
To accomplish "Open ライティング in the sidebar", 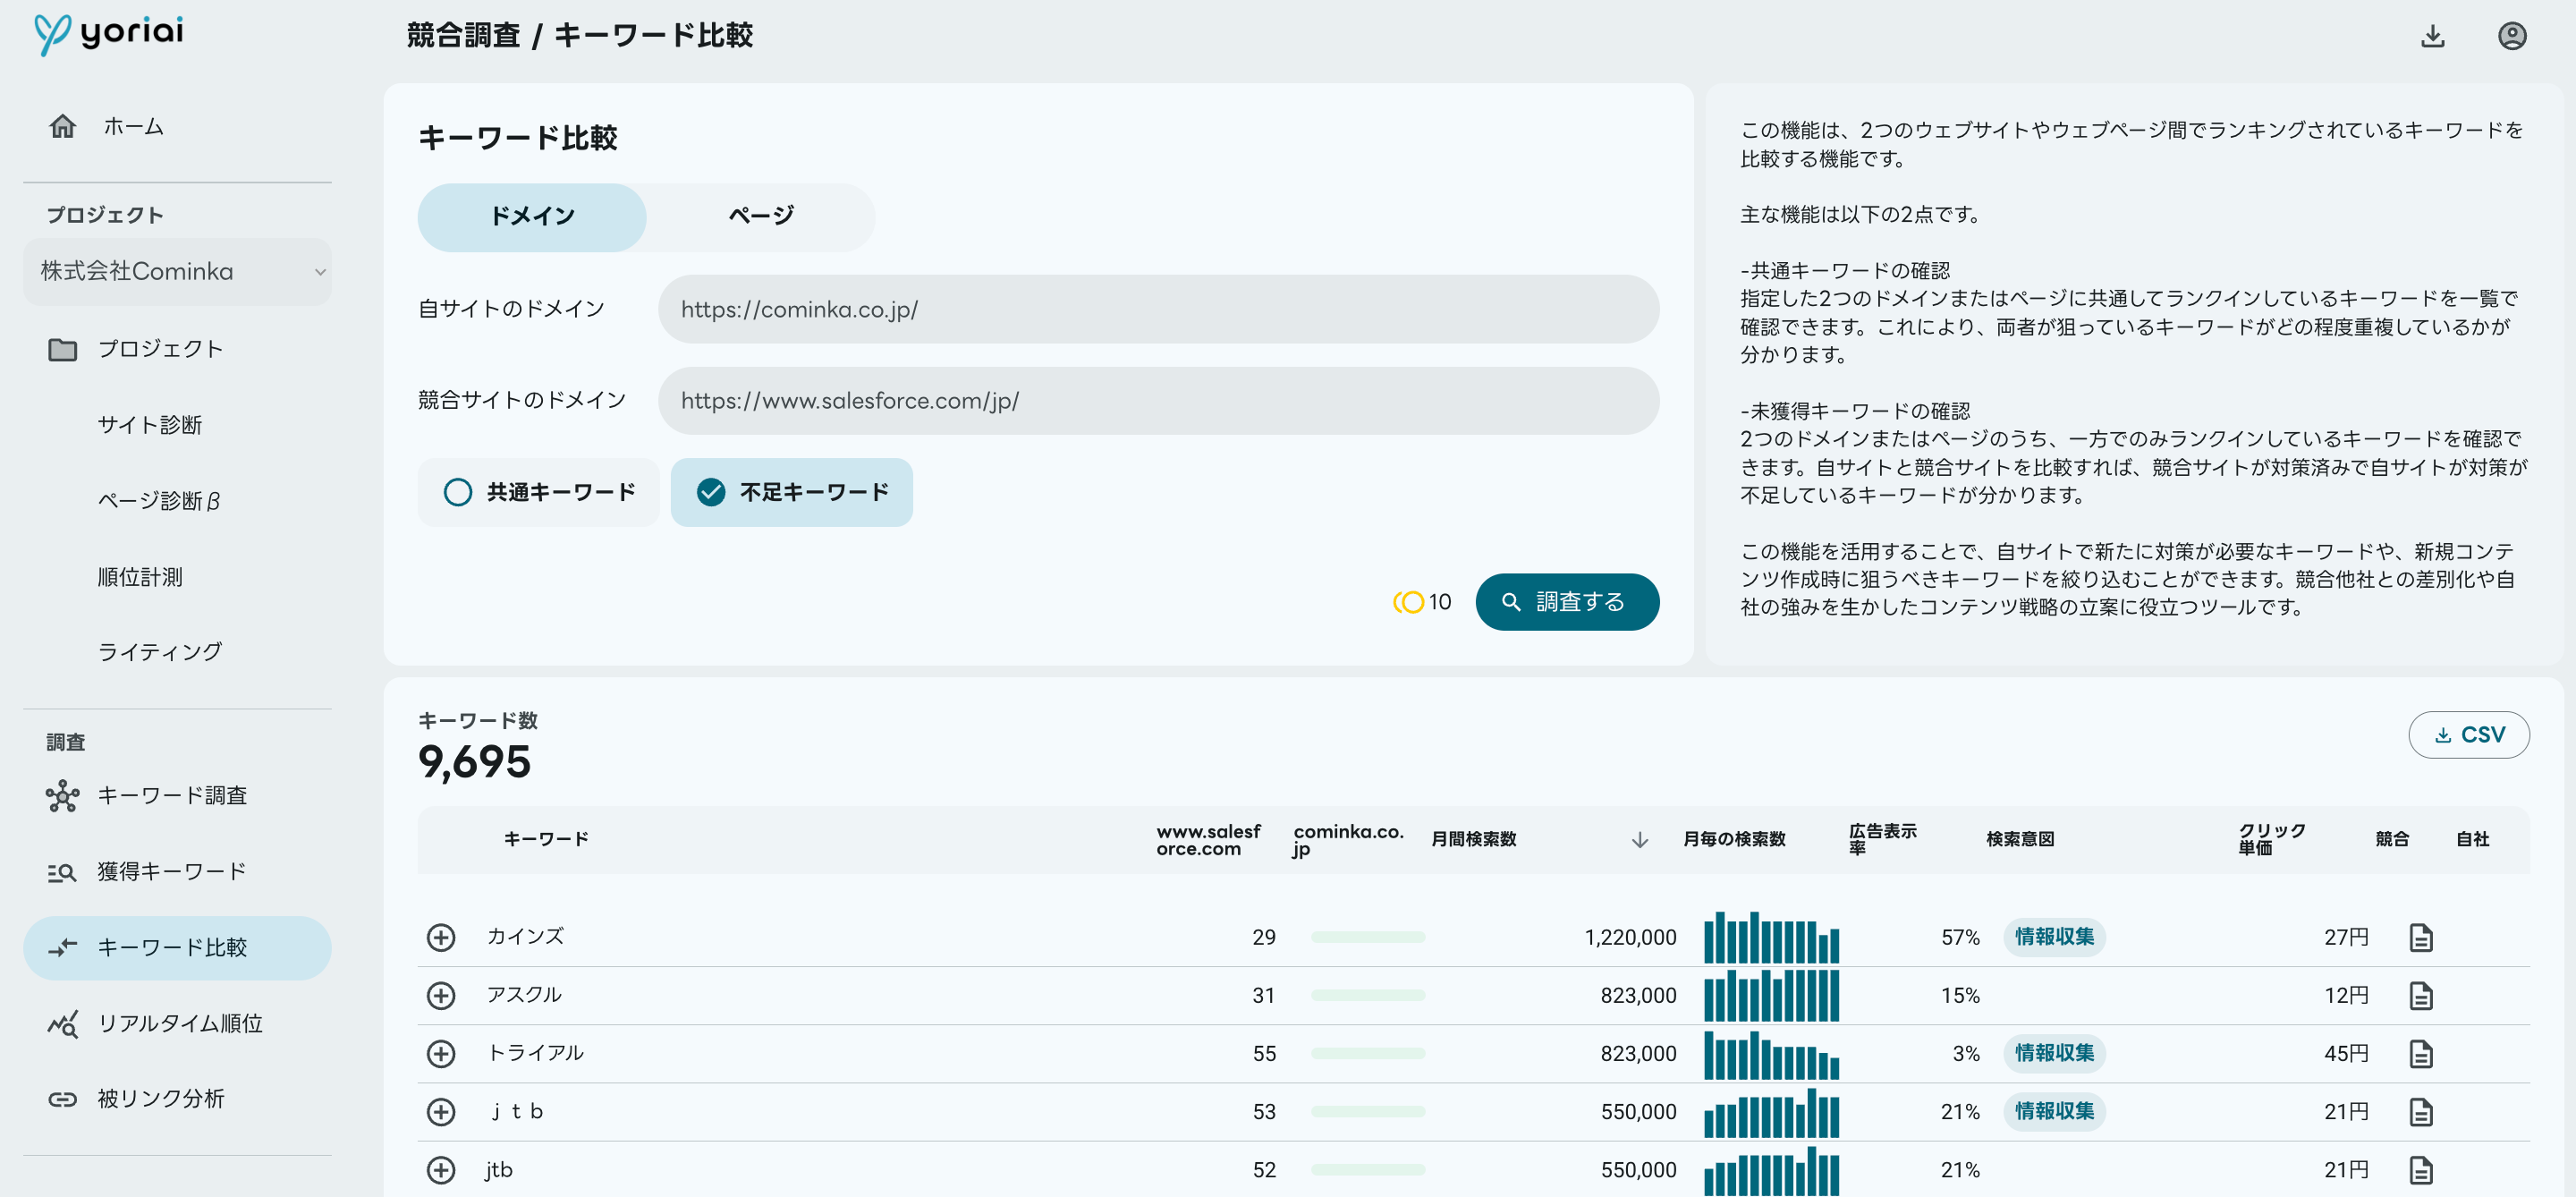I will [x=160, y=652].
